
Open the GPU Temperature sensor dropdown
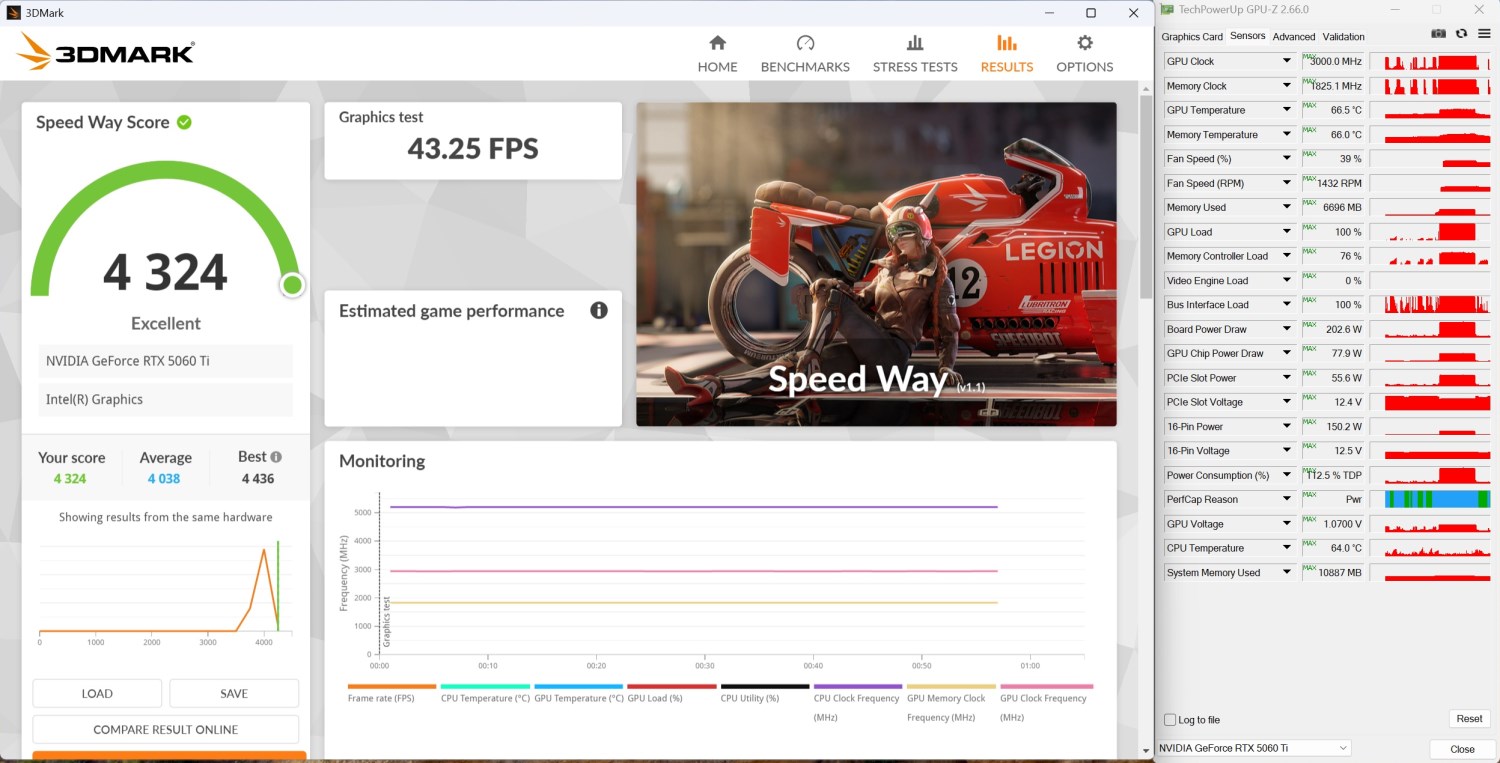click(x=1287, y=110)
